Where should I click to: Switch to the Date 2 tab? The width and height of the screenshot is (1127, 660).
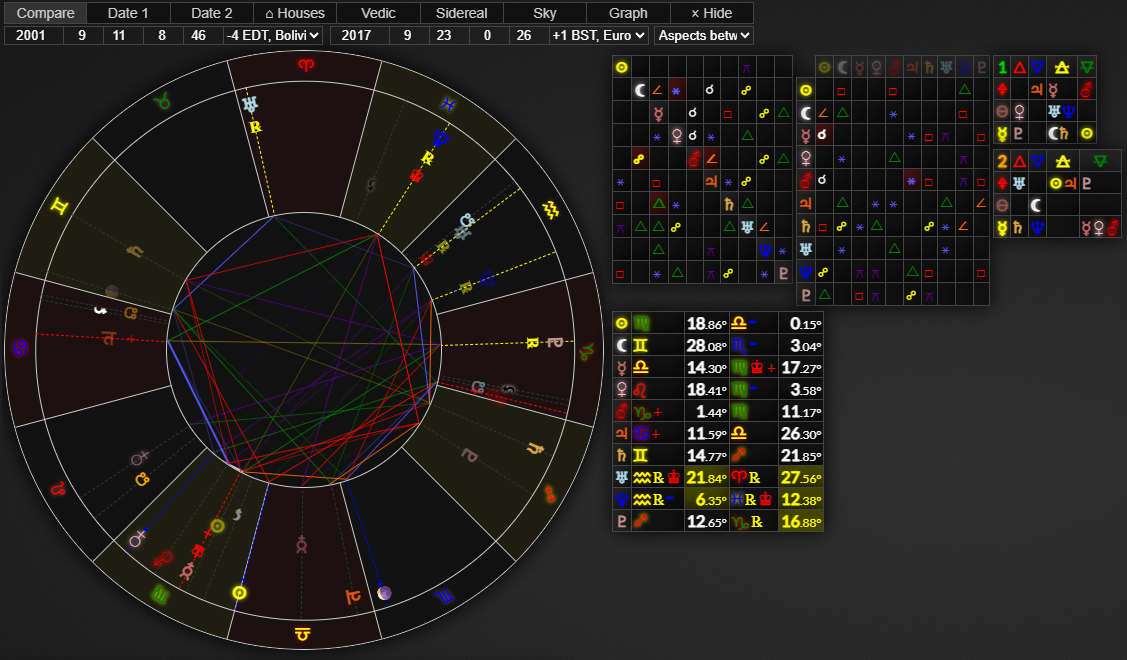(211, 13)
